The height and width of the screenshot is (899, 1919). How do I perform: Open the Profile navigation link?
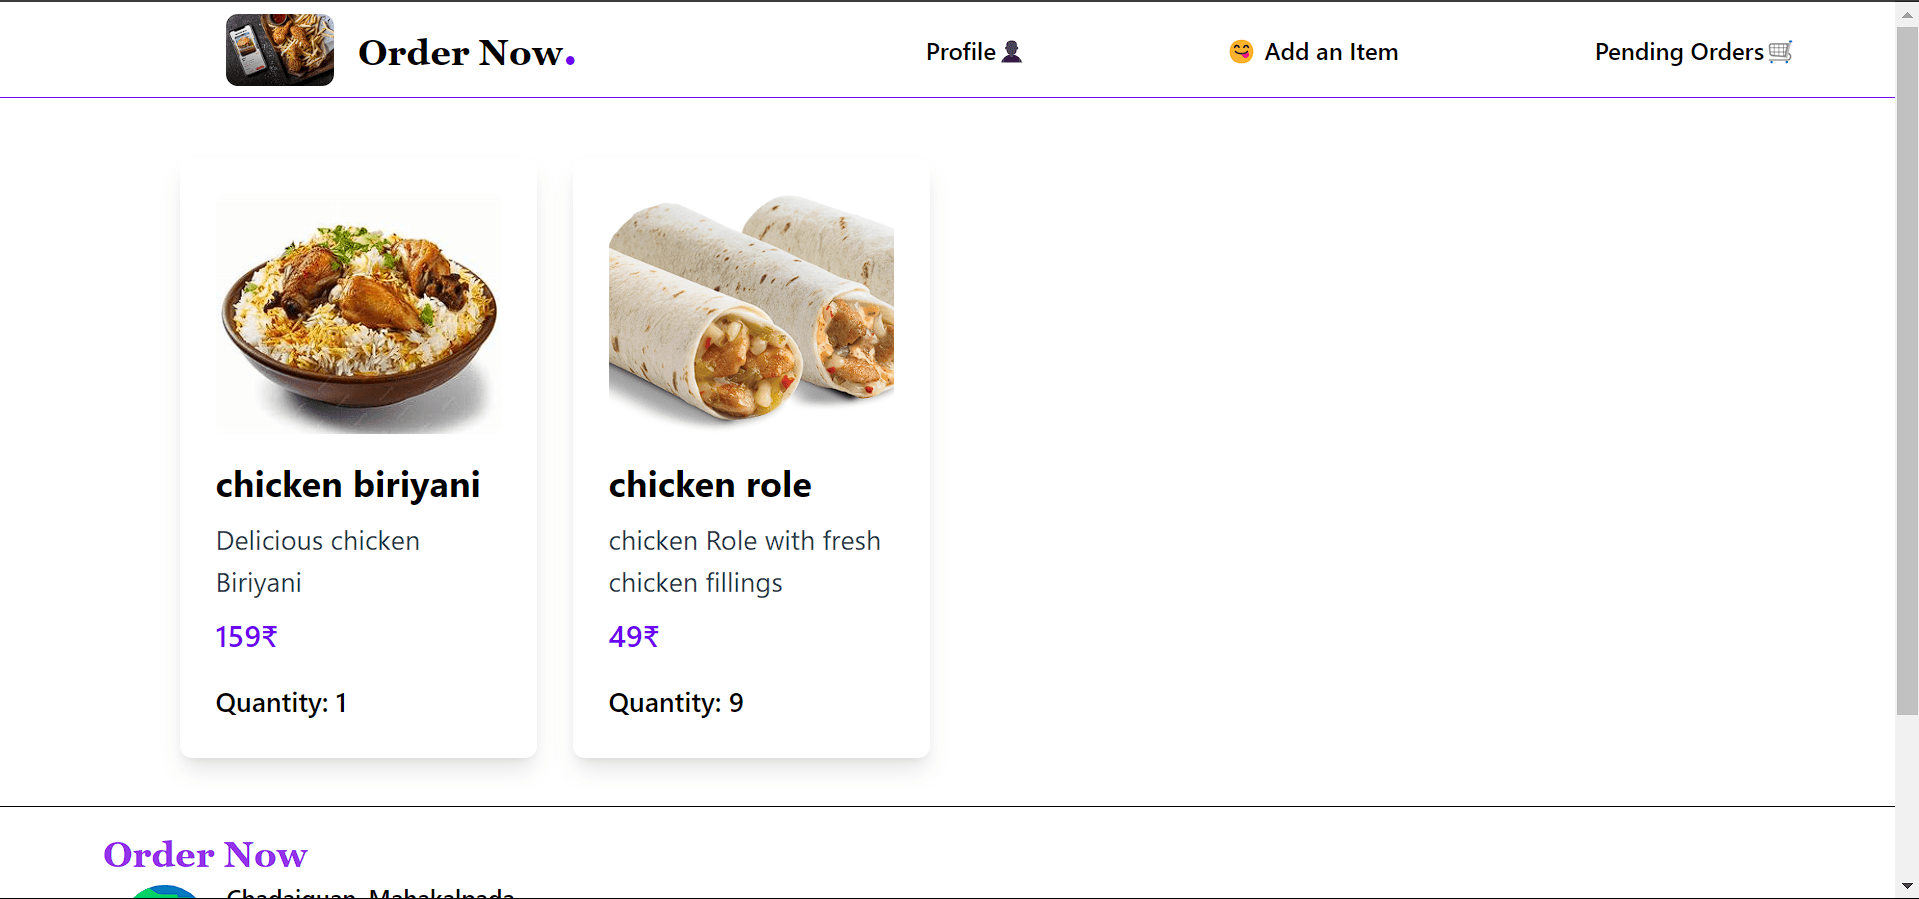[961, 52]
